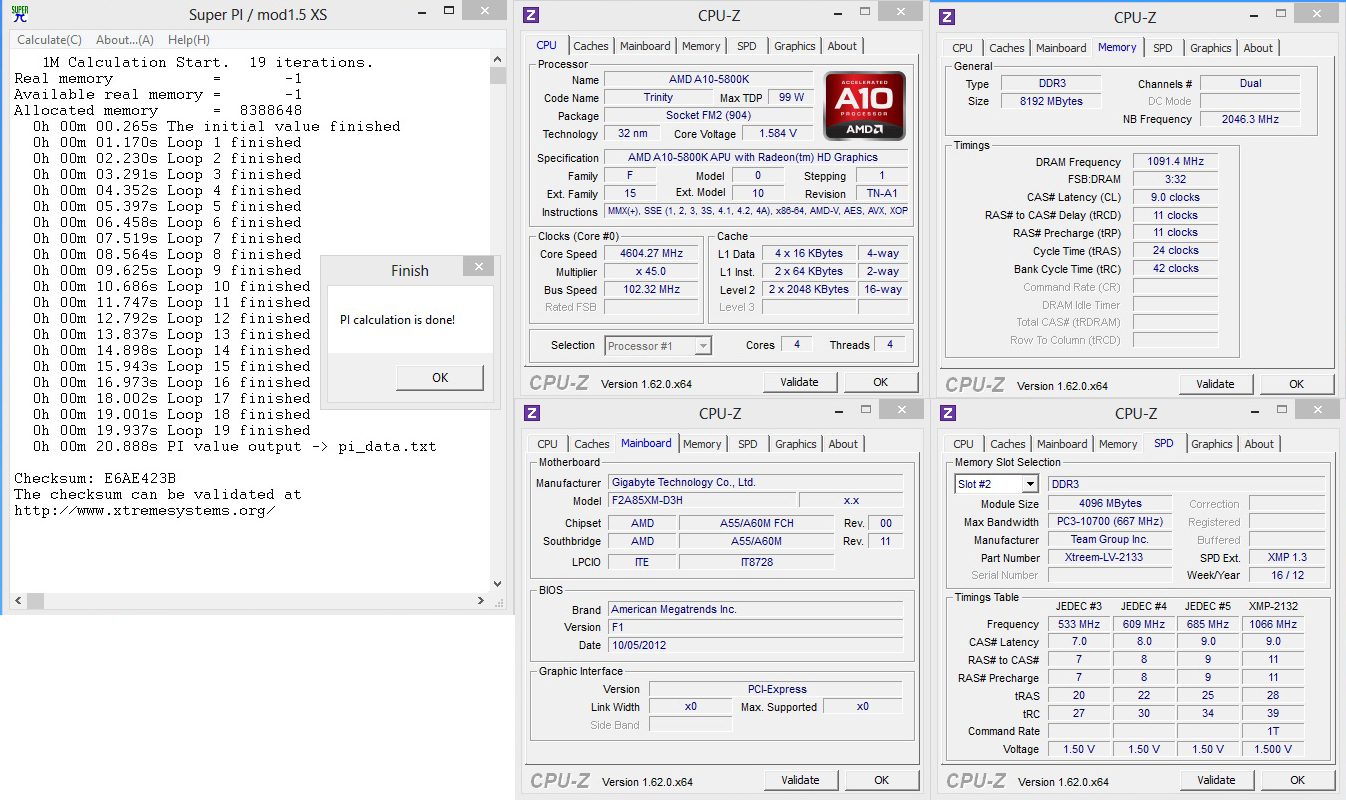Click the Z icon of the CPU-Z Memory window
Screen dimensions: 1346x800
948,17
